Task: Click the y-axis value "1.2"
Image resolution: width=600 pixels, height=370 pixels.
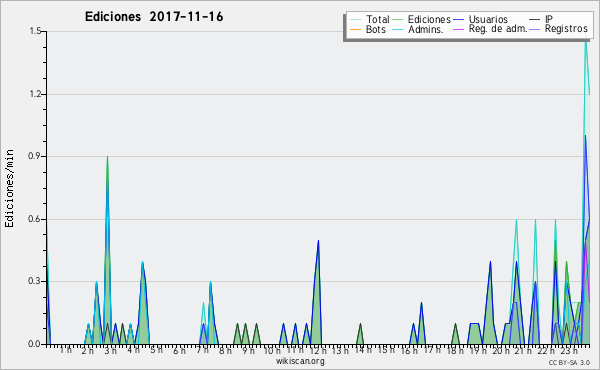Action: click(35, 94)
